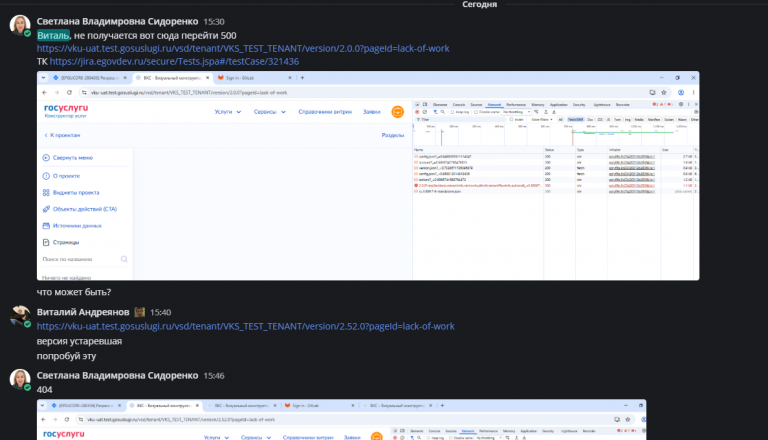Toggle Doc filter chip in first screenshot DevTools

[590, 120]
